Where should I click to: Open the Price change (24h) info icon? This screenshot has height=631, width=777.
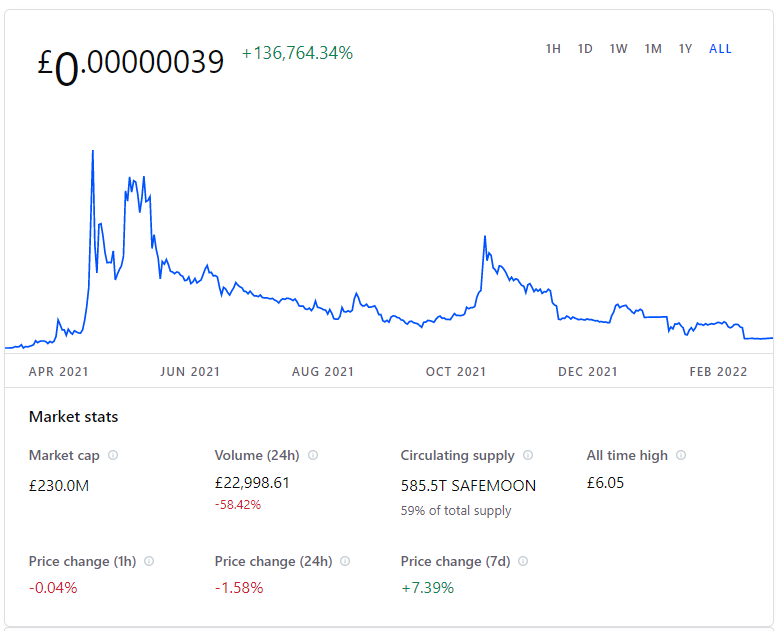[x=345, y=561]
